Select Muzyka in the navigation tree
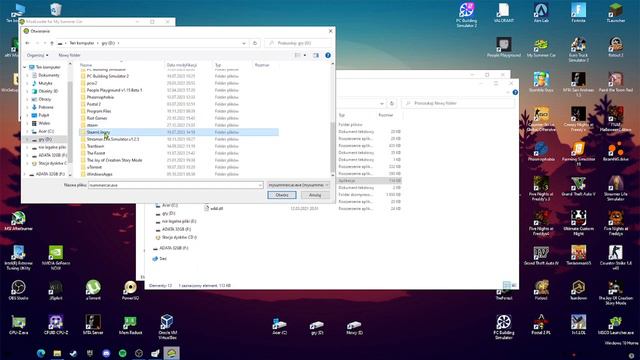This screenshot has height=360, width=640. [x=45, y=83]
